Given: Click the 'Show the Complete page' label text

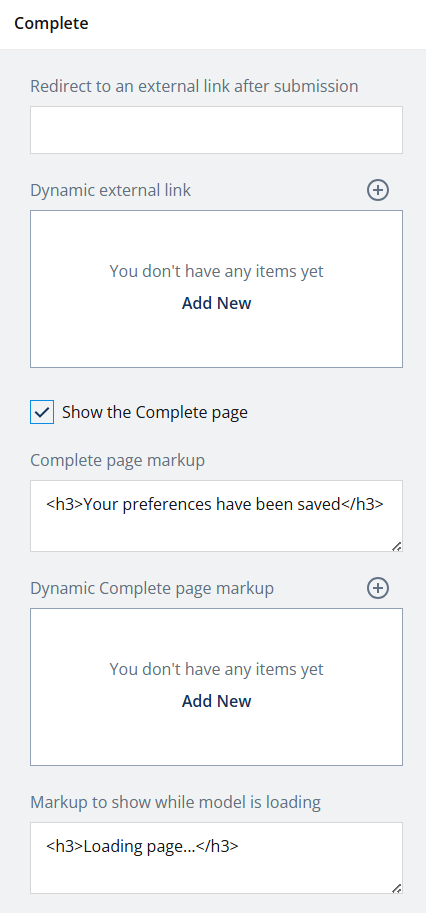Looking at the screenshot, I should 155,412.
